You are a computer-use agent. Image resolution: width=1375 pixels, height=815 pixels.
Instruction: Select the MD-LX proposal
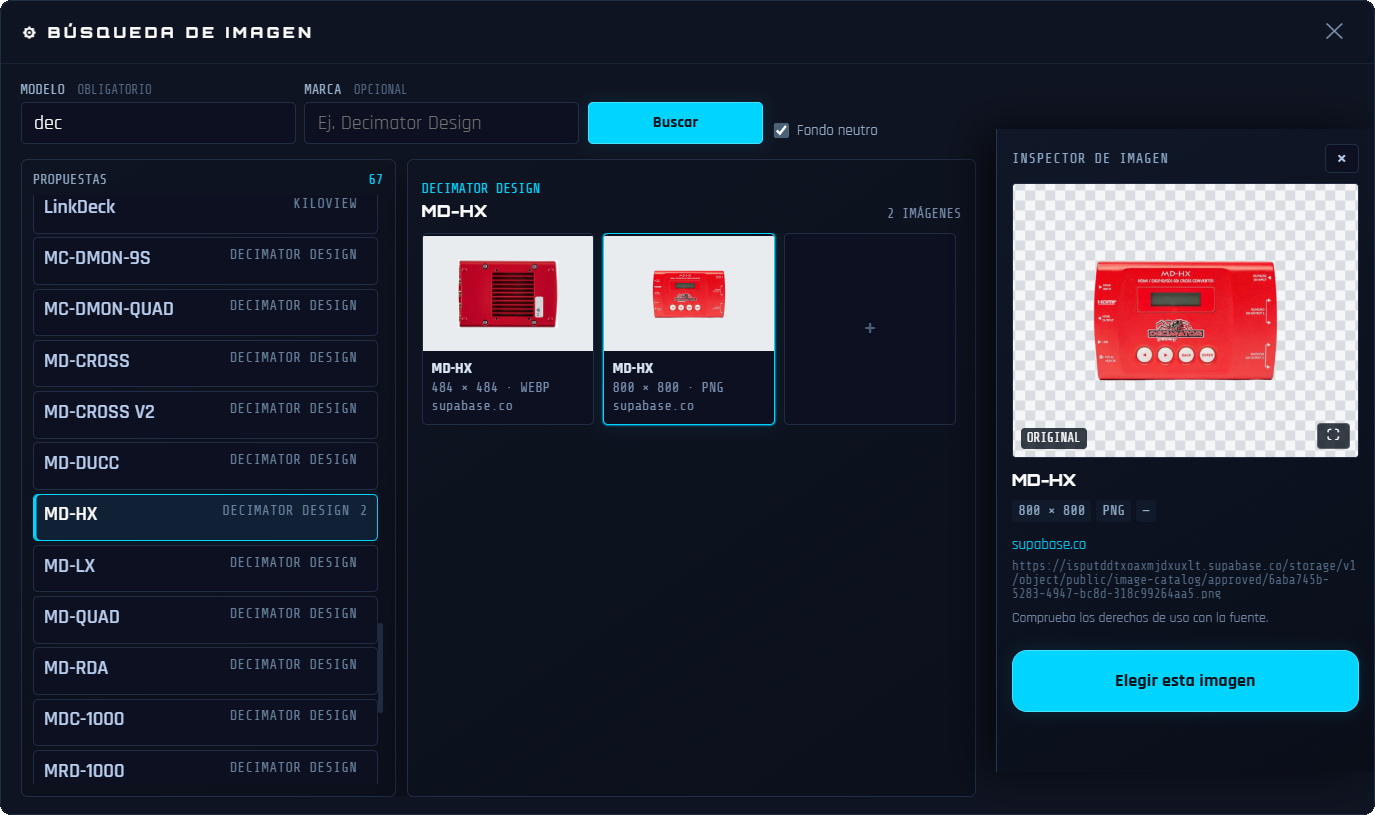pyautogui.click(x=205, y=568)
